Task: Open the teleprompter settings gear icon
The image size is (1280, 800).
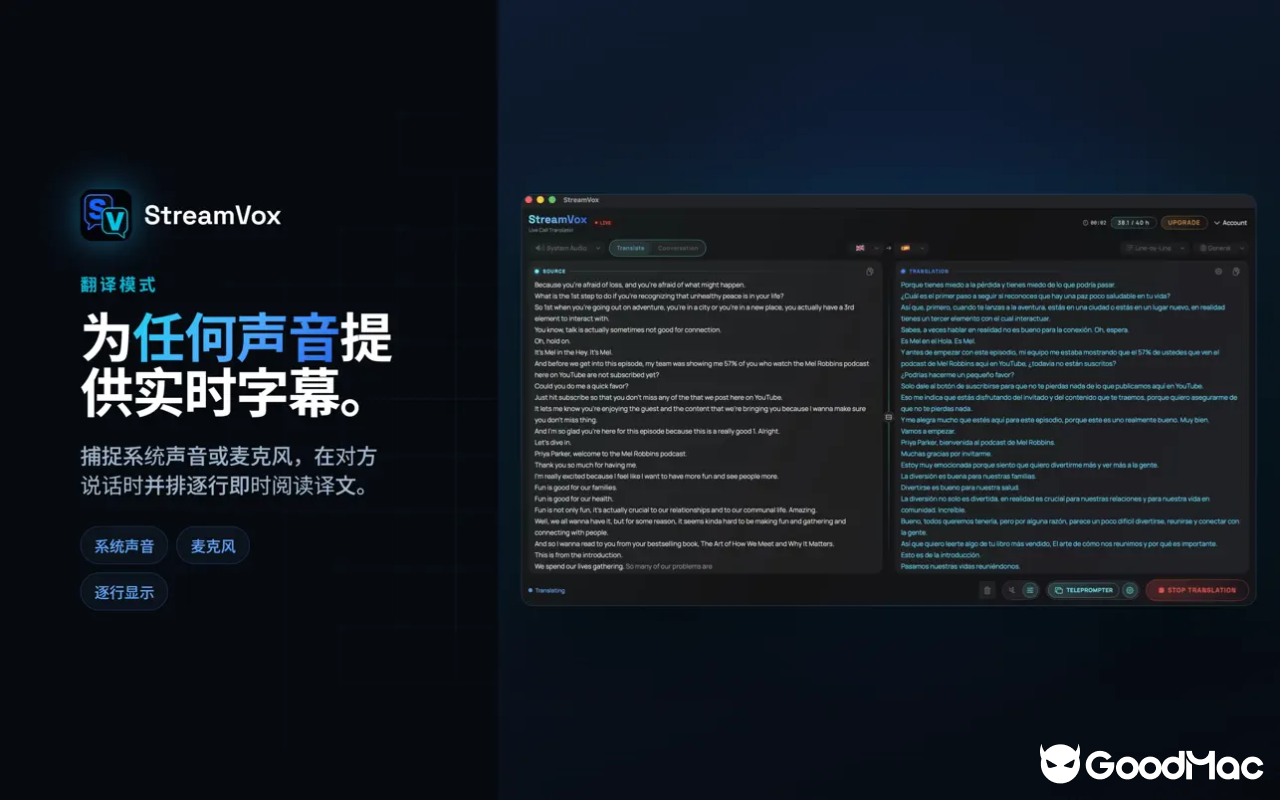Action: coord(1130,590)
